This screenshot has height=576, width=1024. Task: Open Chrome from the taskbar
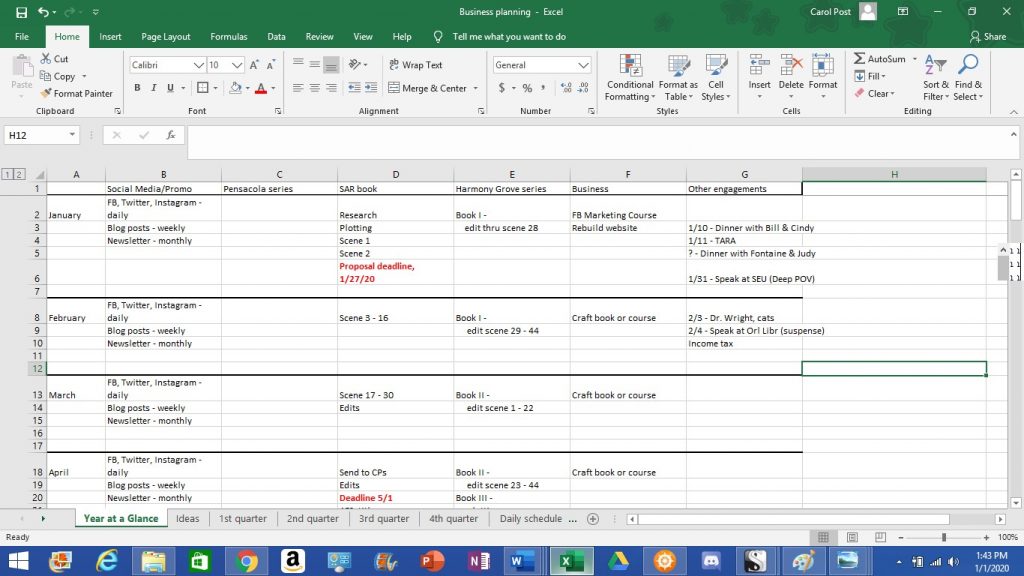point(246,561)
